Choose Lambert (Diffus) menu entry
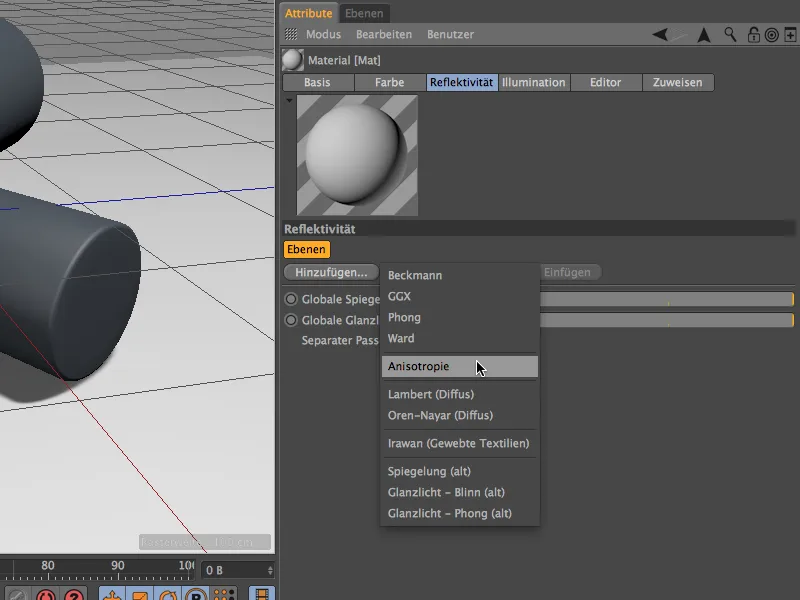Image resolution: width=800 pixels, height=600 pixels. (x=460, y=394)
